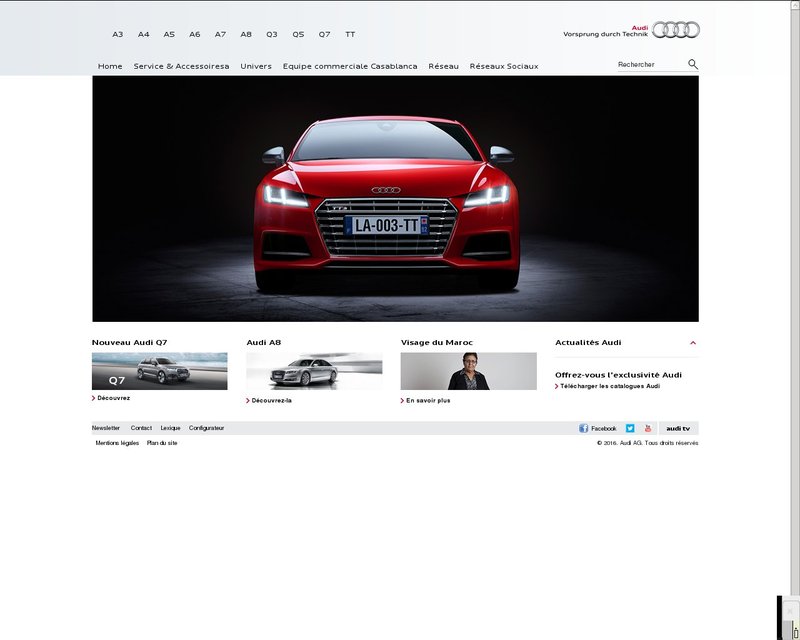Click the audi tv button
Viewport: 800px width, 640px height.
tap(678, 428)
